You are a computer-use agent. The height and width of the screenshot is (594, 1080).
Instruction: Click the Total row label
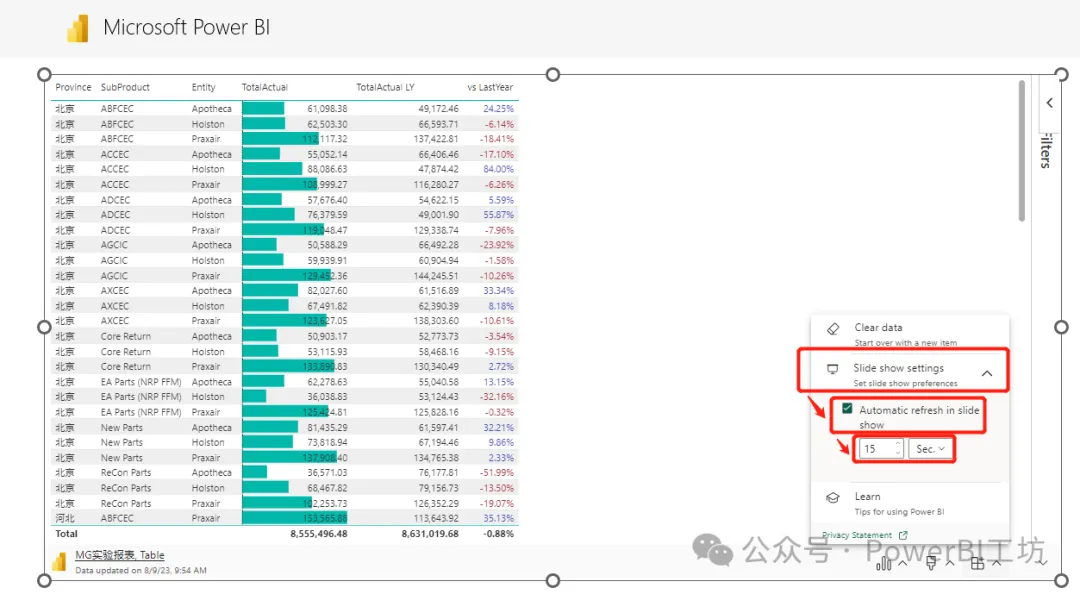(66, 534)
